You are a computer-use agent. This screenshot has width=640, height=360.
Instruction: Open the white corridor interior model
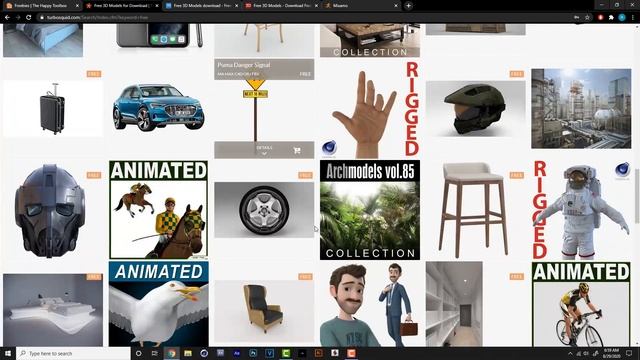point(454,304)
